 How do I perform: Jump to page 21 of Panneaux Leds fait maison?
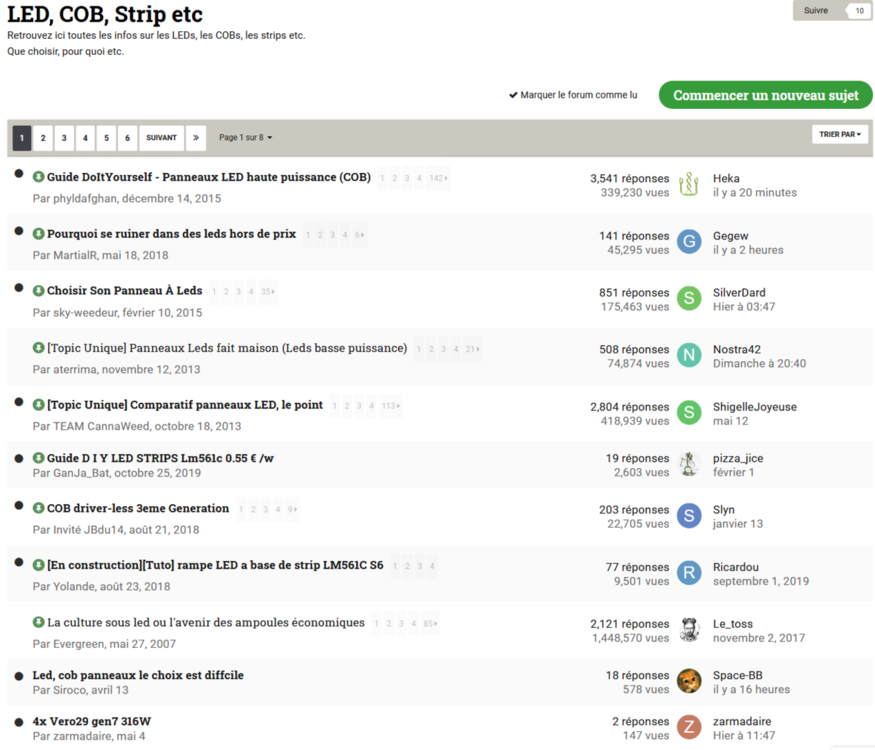click(472, 349)
